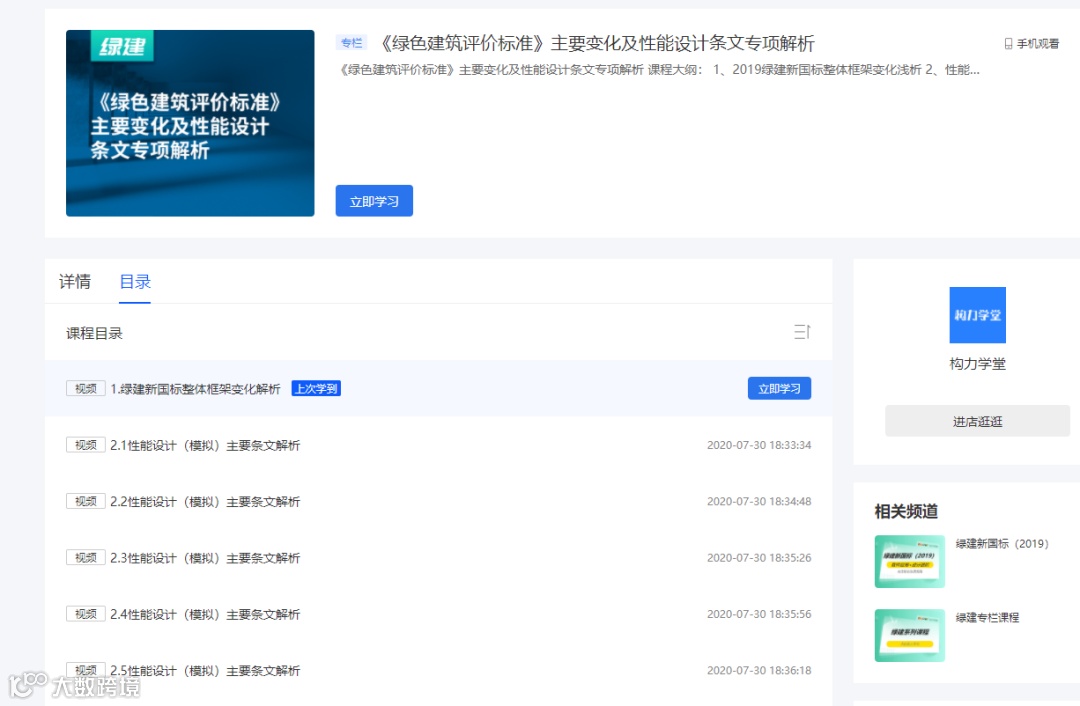The width and height of the screenshot is (1080, 706).
Task: Open lesson 2.1性能设计（模拟）主要条文解析
Action: coord(205,446)
